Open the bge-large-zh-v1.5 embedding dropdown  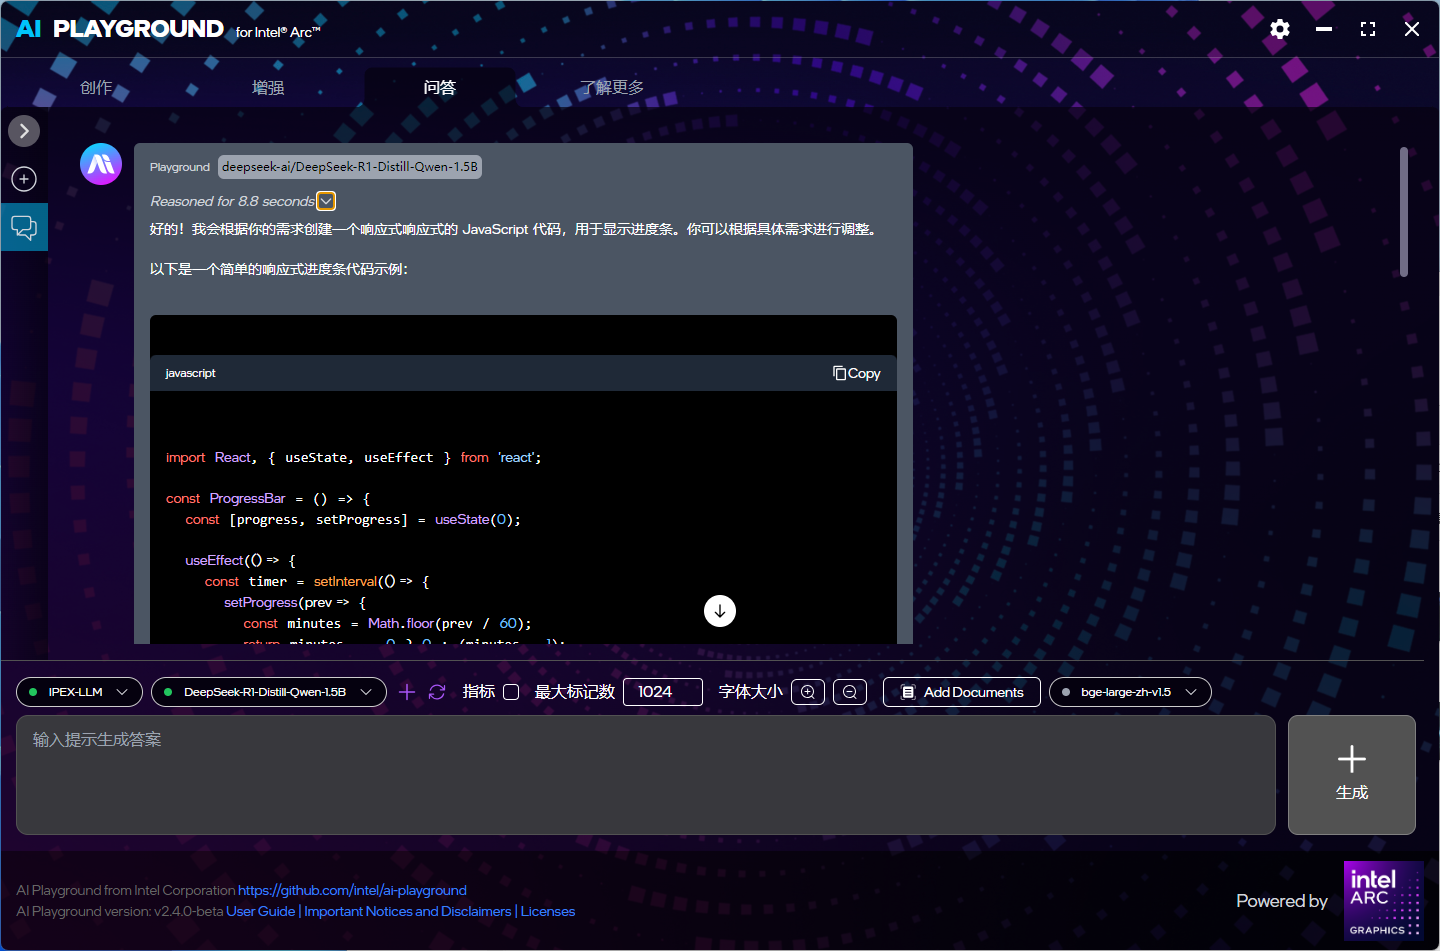(x=1130, y=692)
